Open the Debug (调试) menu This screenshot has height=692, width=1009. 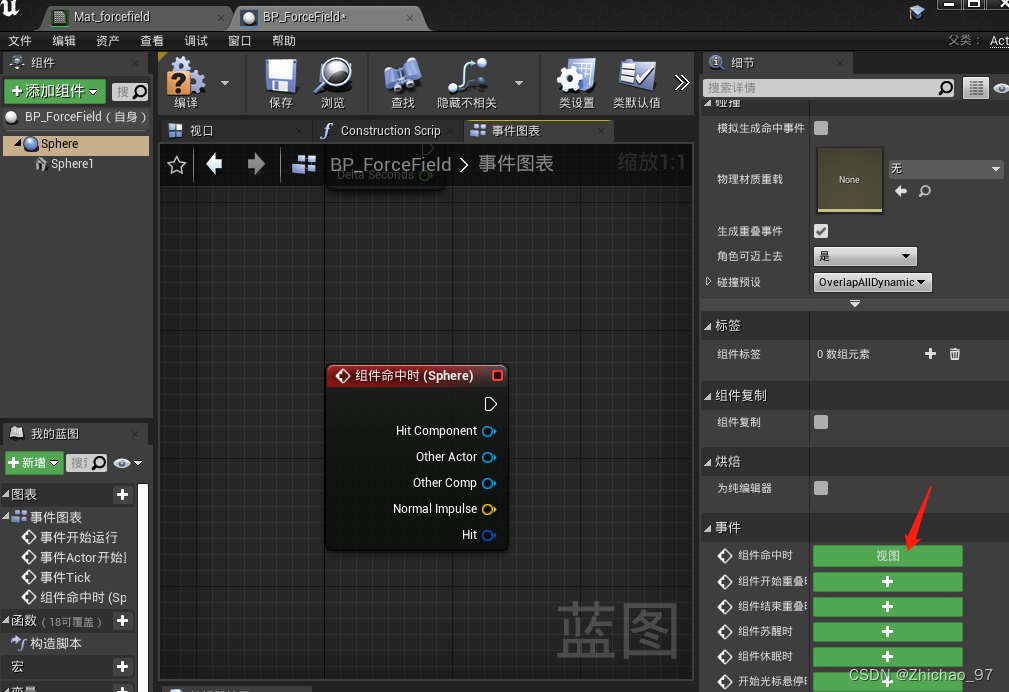pyautogui.click(x=196, y=41)
